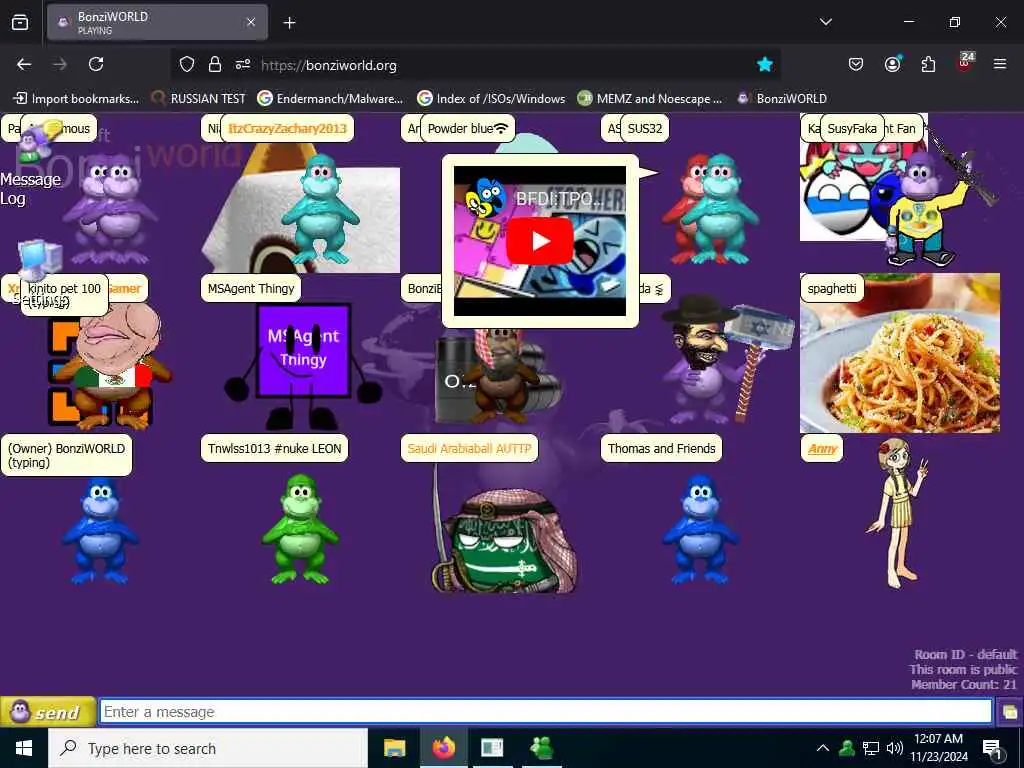This screenshot has height=768, width=1024.
Task: Select kinito pet 100 name tag
Action: pos(64,294)
